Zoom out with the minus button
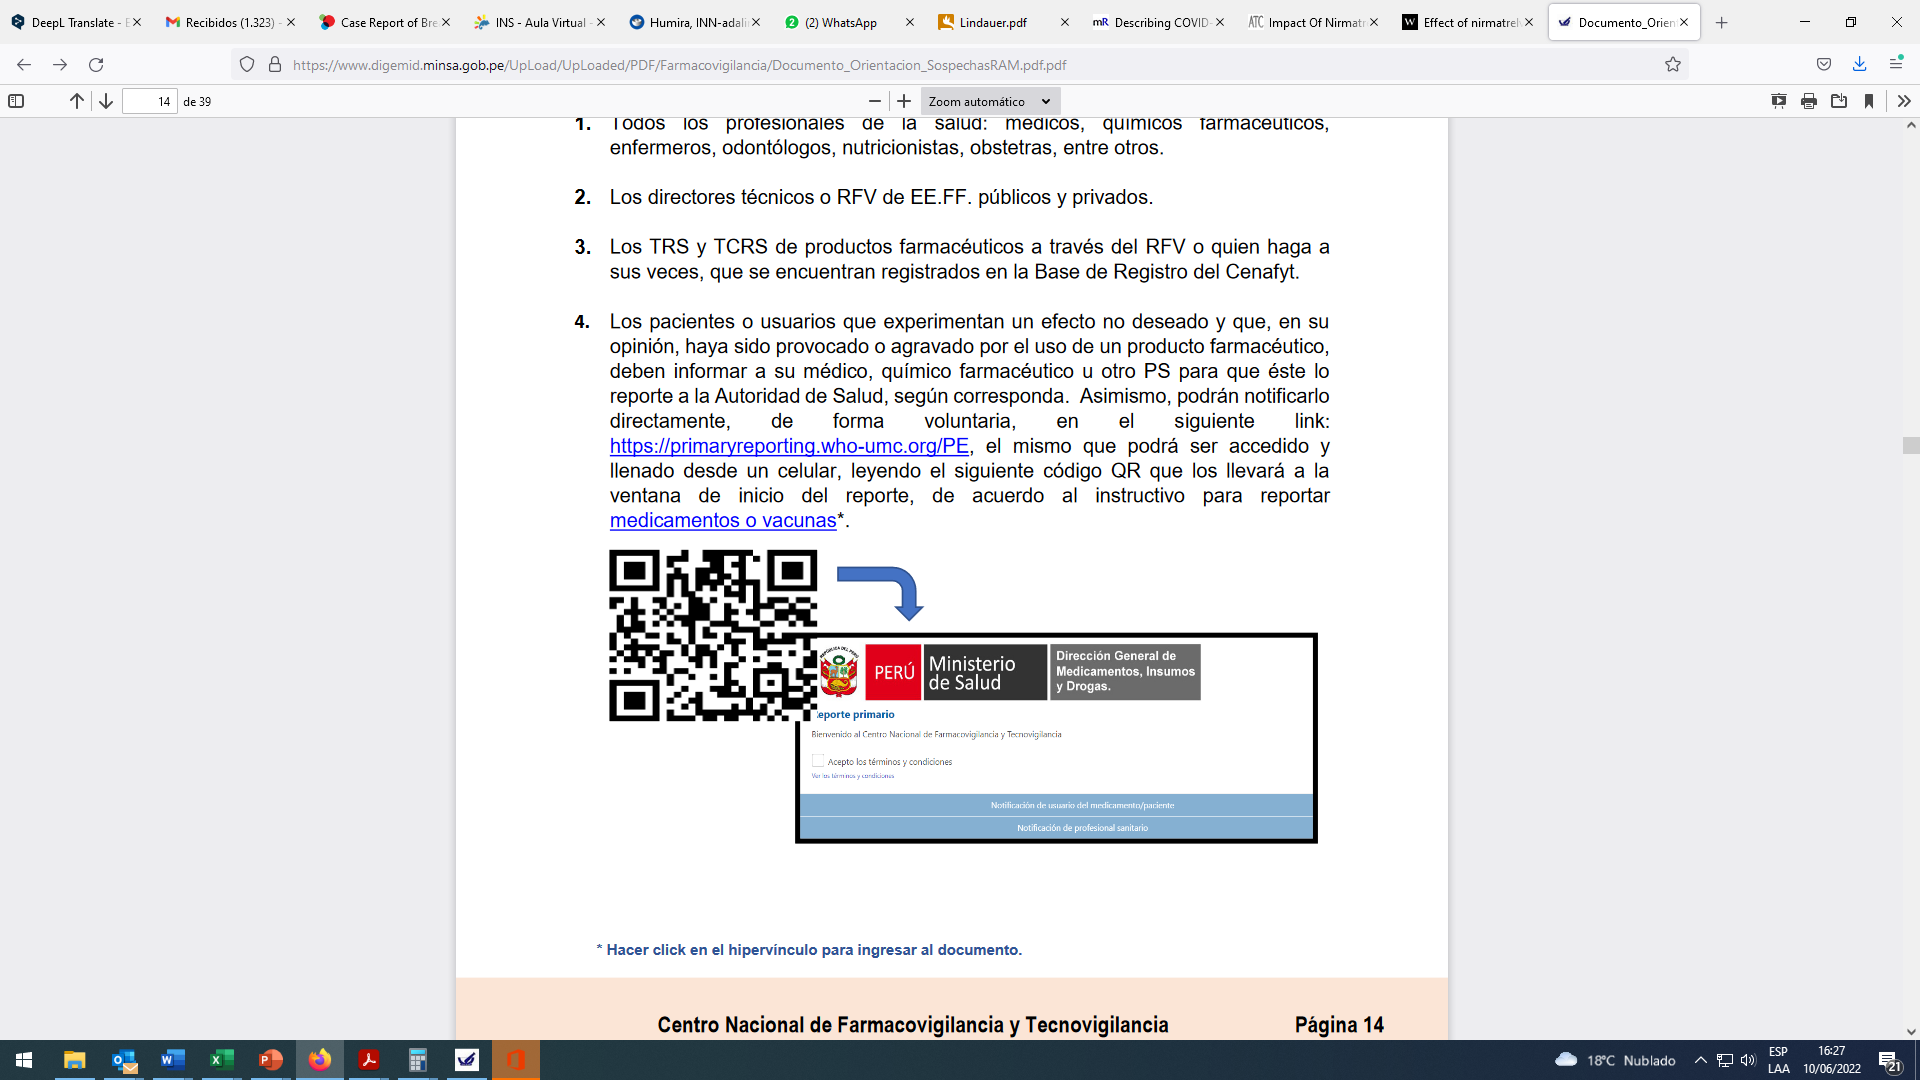This screenshot has height=1080, width=1920. point(875,101)
